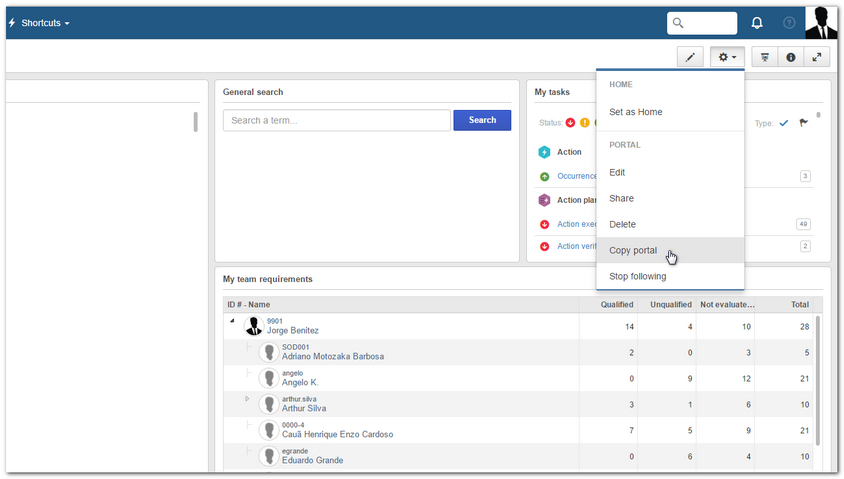Choose Stop following option

tap(670, 276)
